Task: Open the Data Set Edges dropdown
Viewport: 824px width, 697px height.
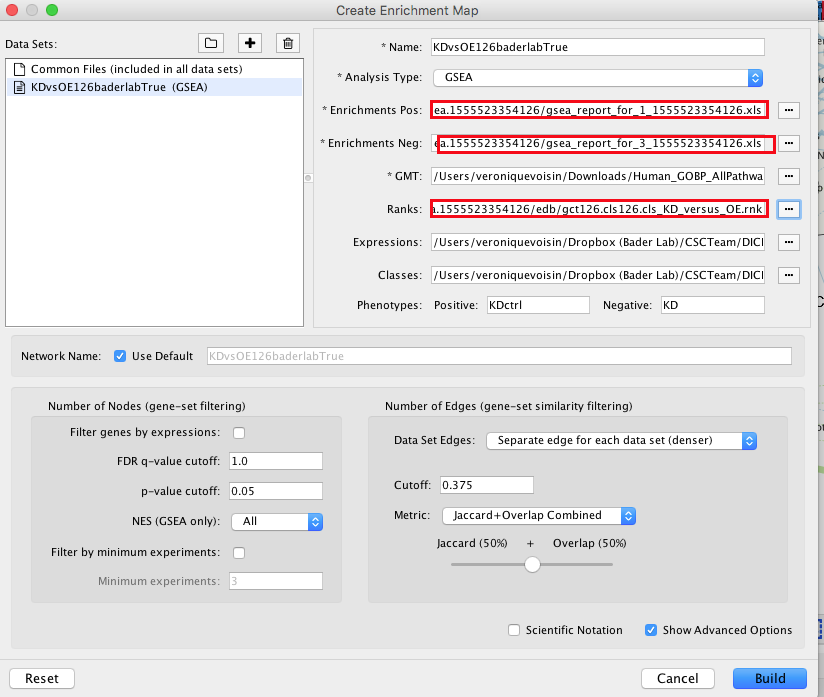Action: tap(749, 441)
